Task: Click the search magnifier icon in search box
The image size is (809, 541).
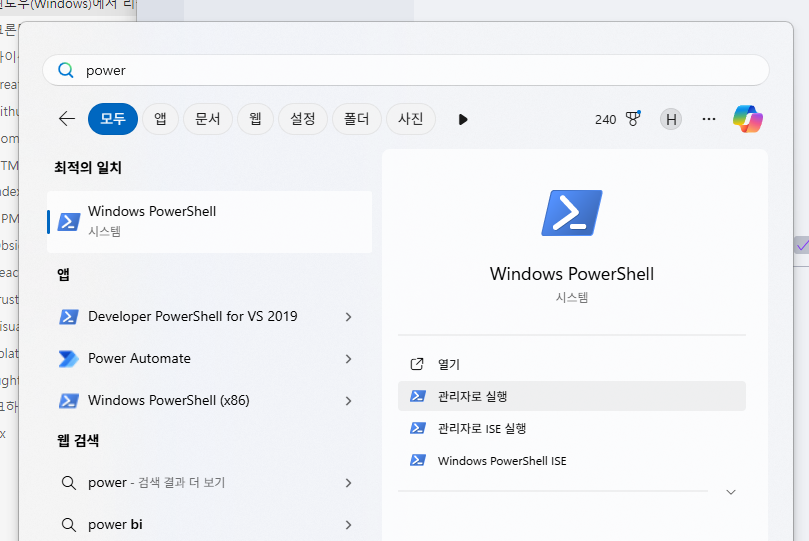Action: tap(66, 70)
